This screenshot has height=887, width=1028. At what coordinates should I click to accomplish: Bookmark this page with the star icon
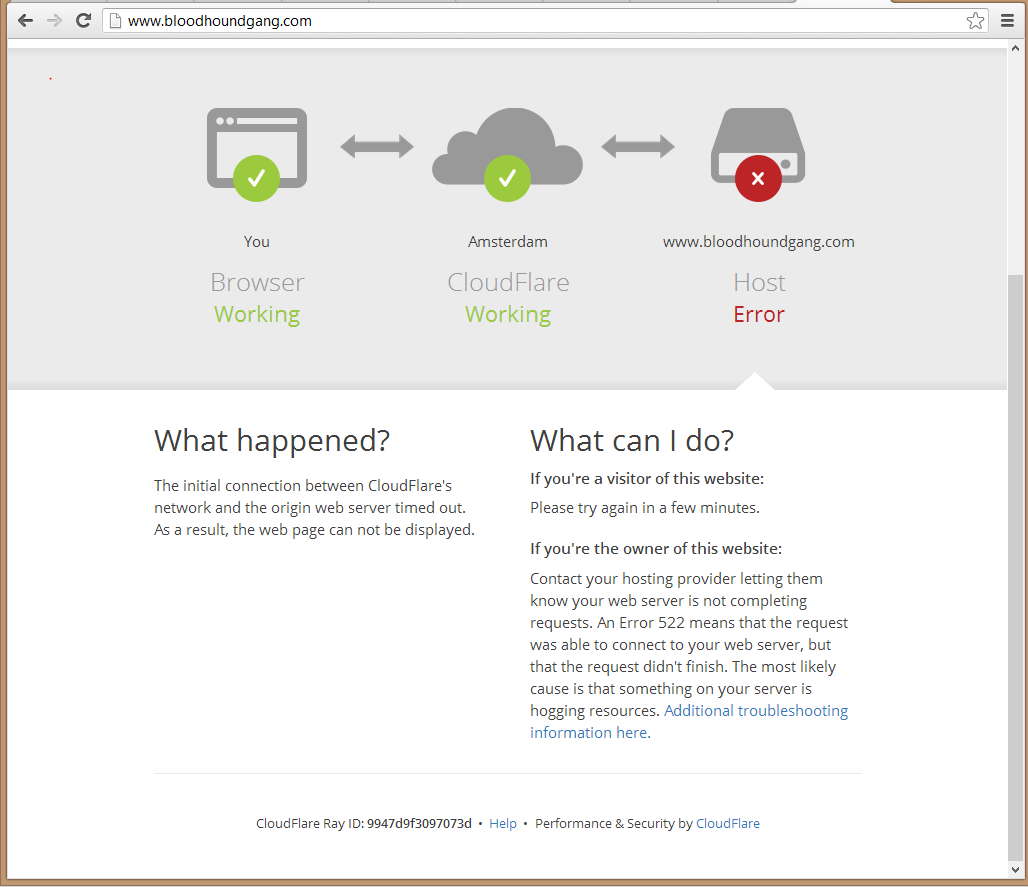tap(975, 21)
